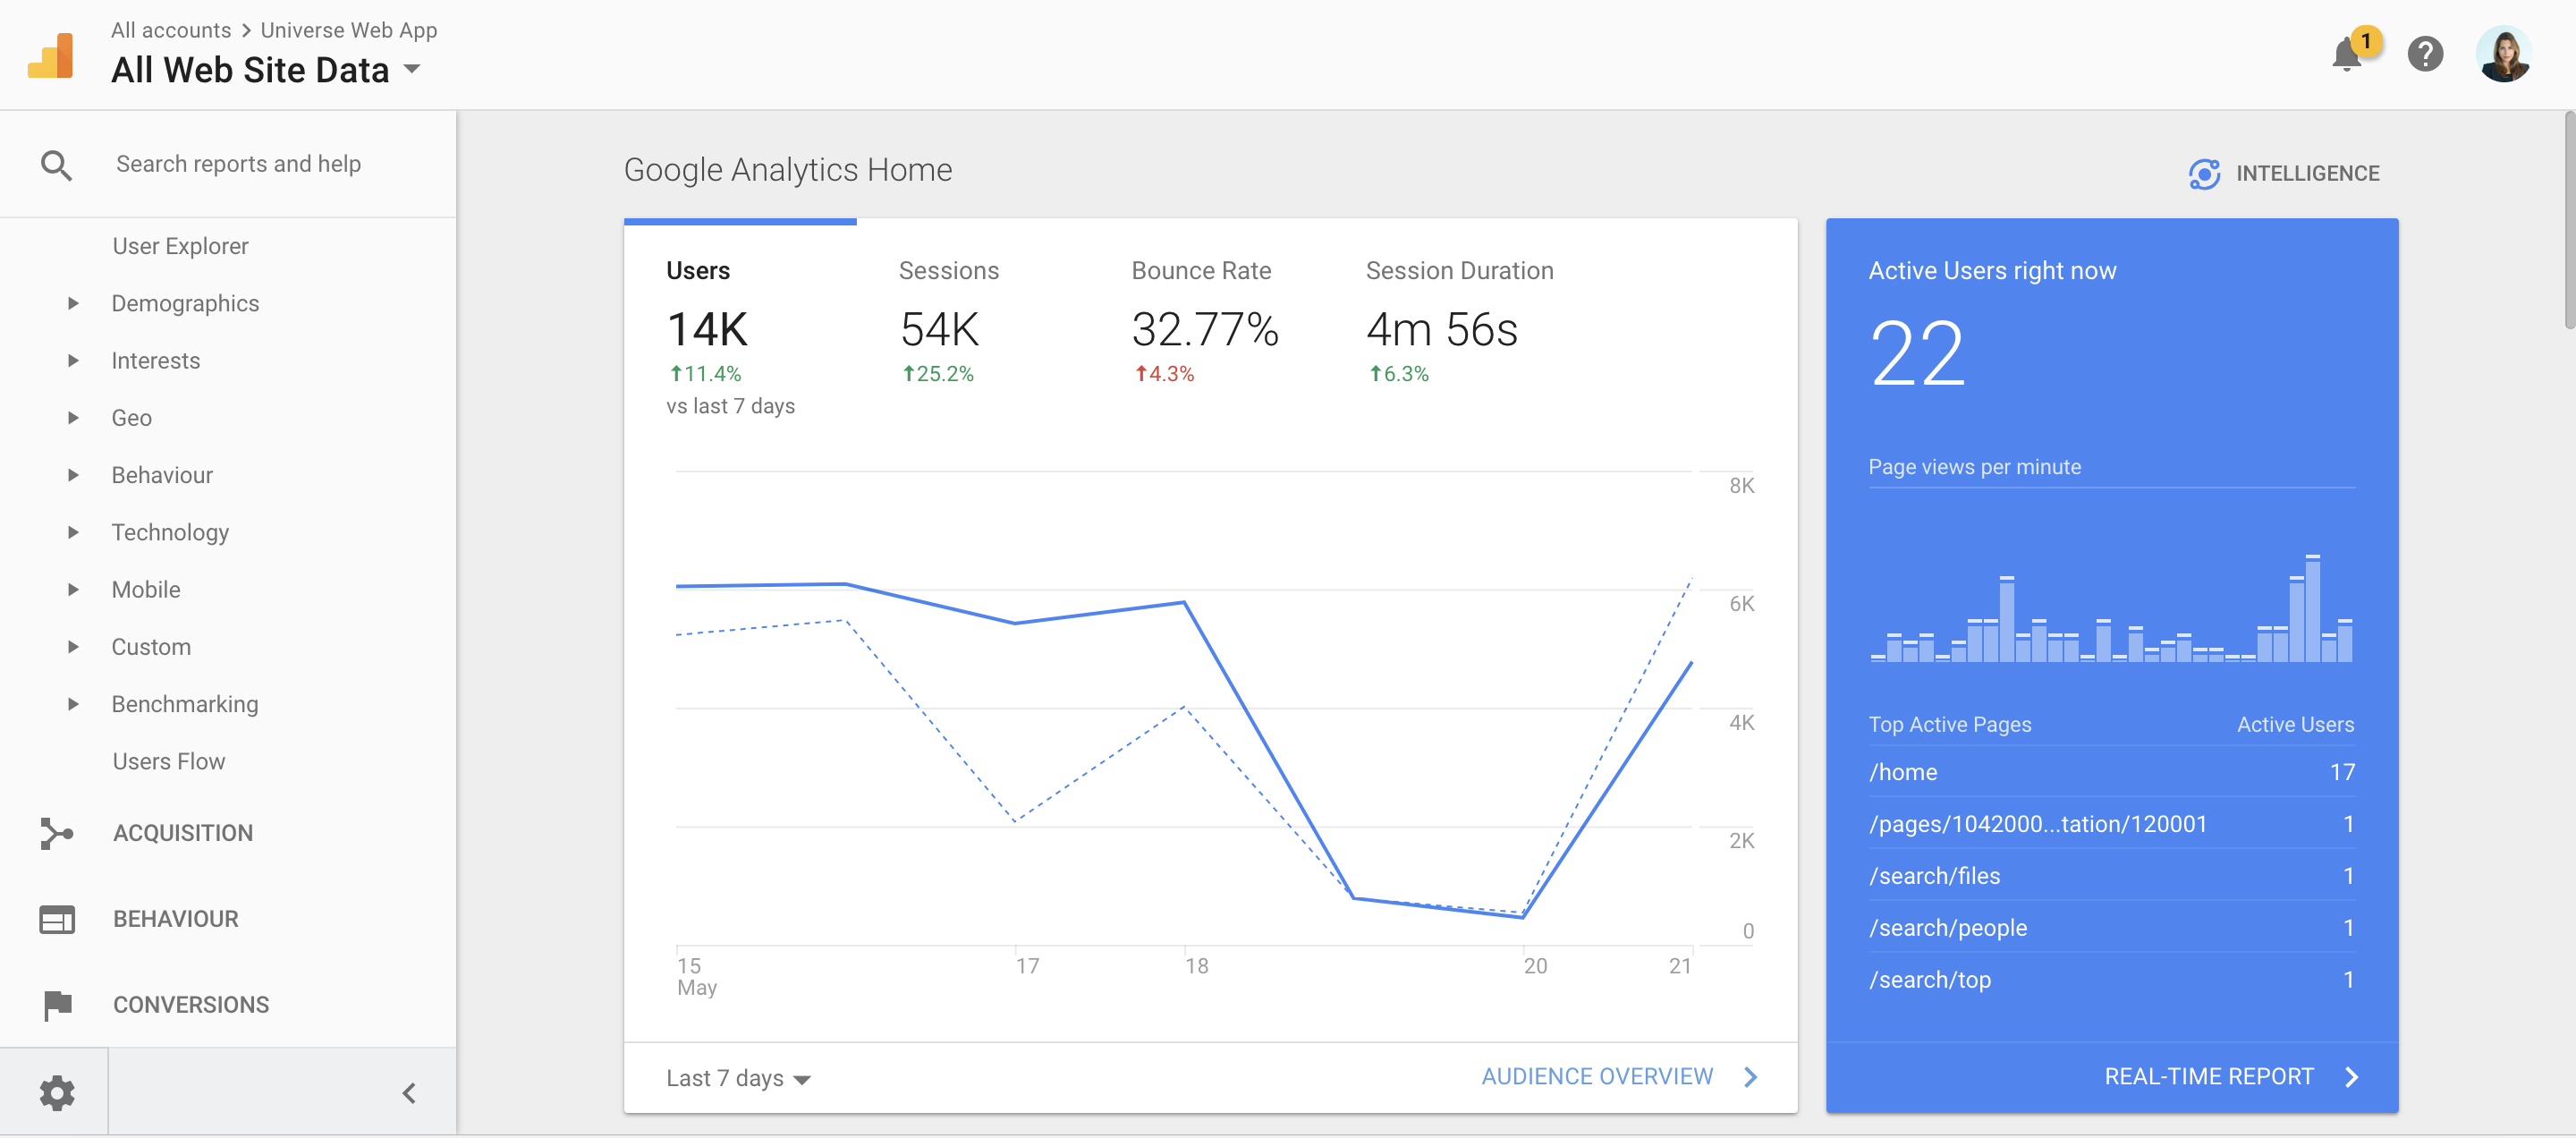The width and height of the screenshot is (2576, 1138).
Task: Click the Search reports and help field
Action: pyautogui.click(x=238, y=165)
